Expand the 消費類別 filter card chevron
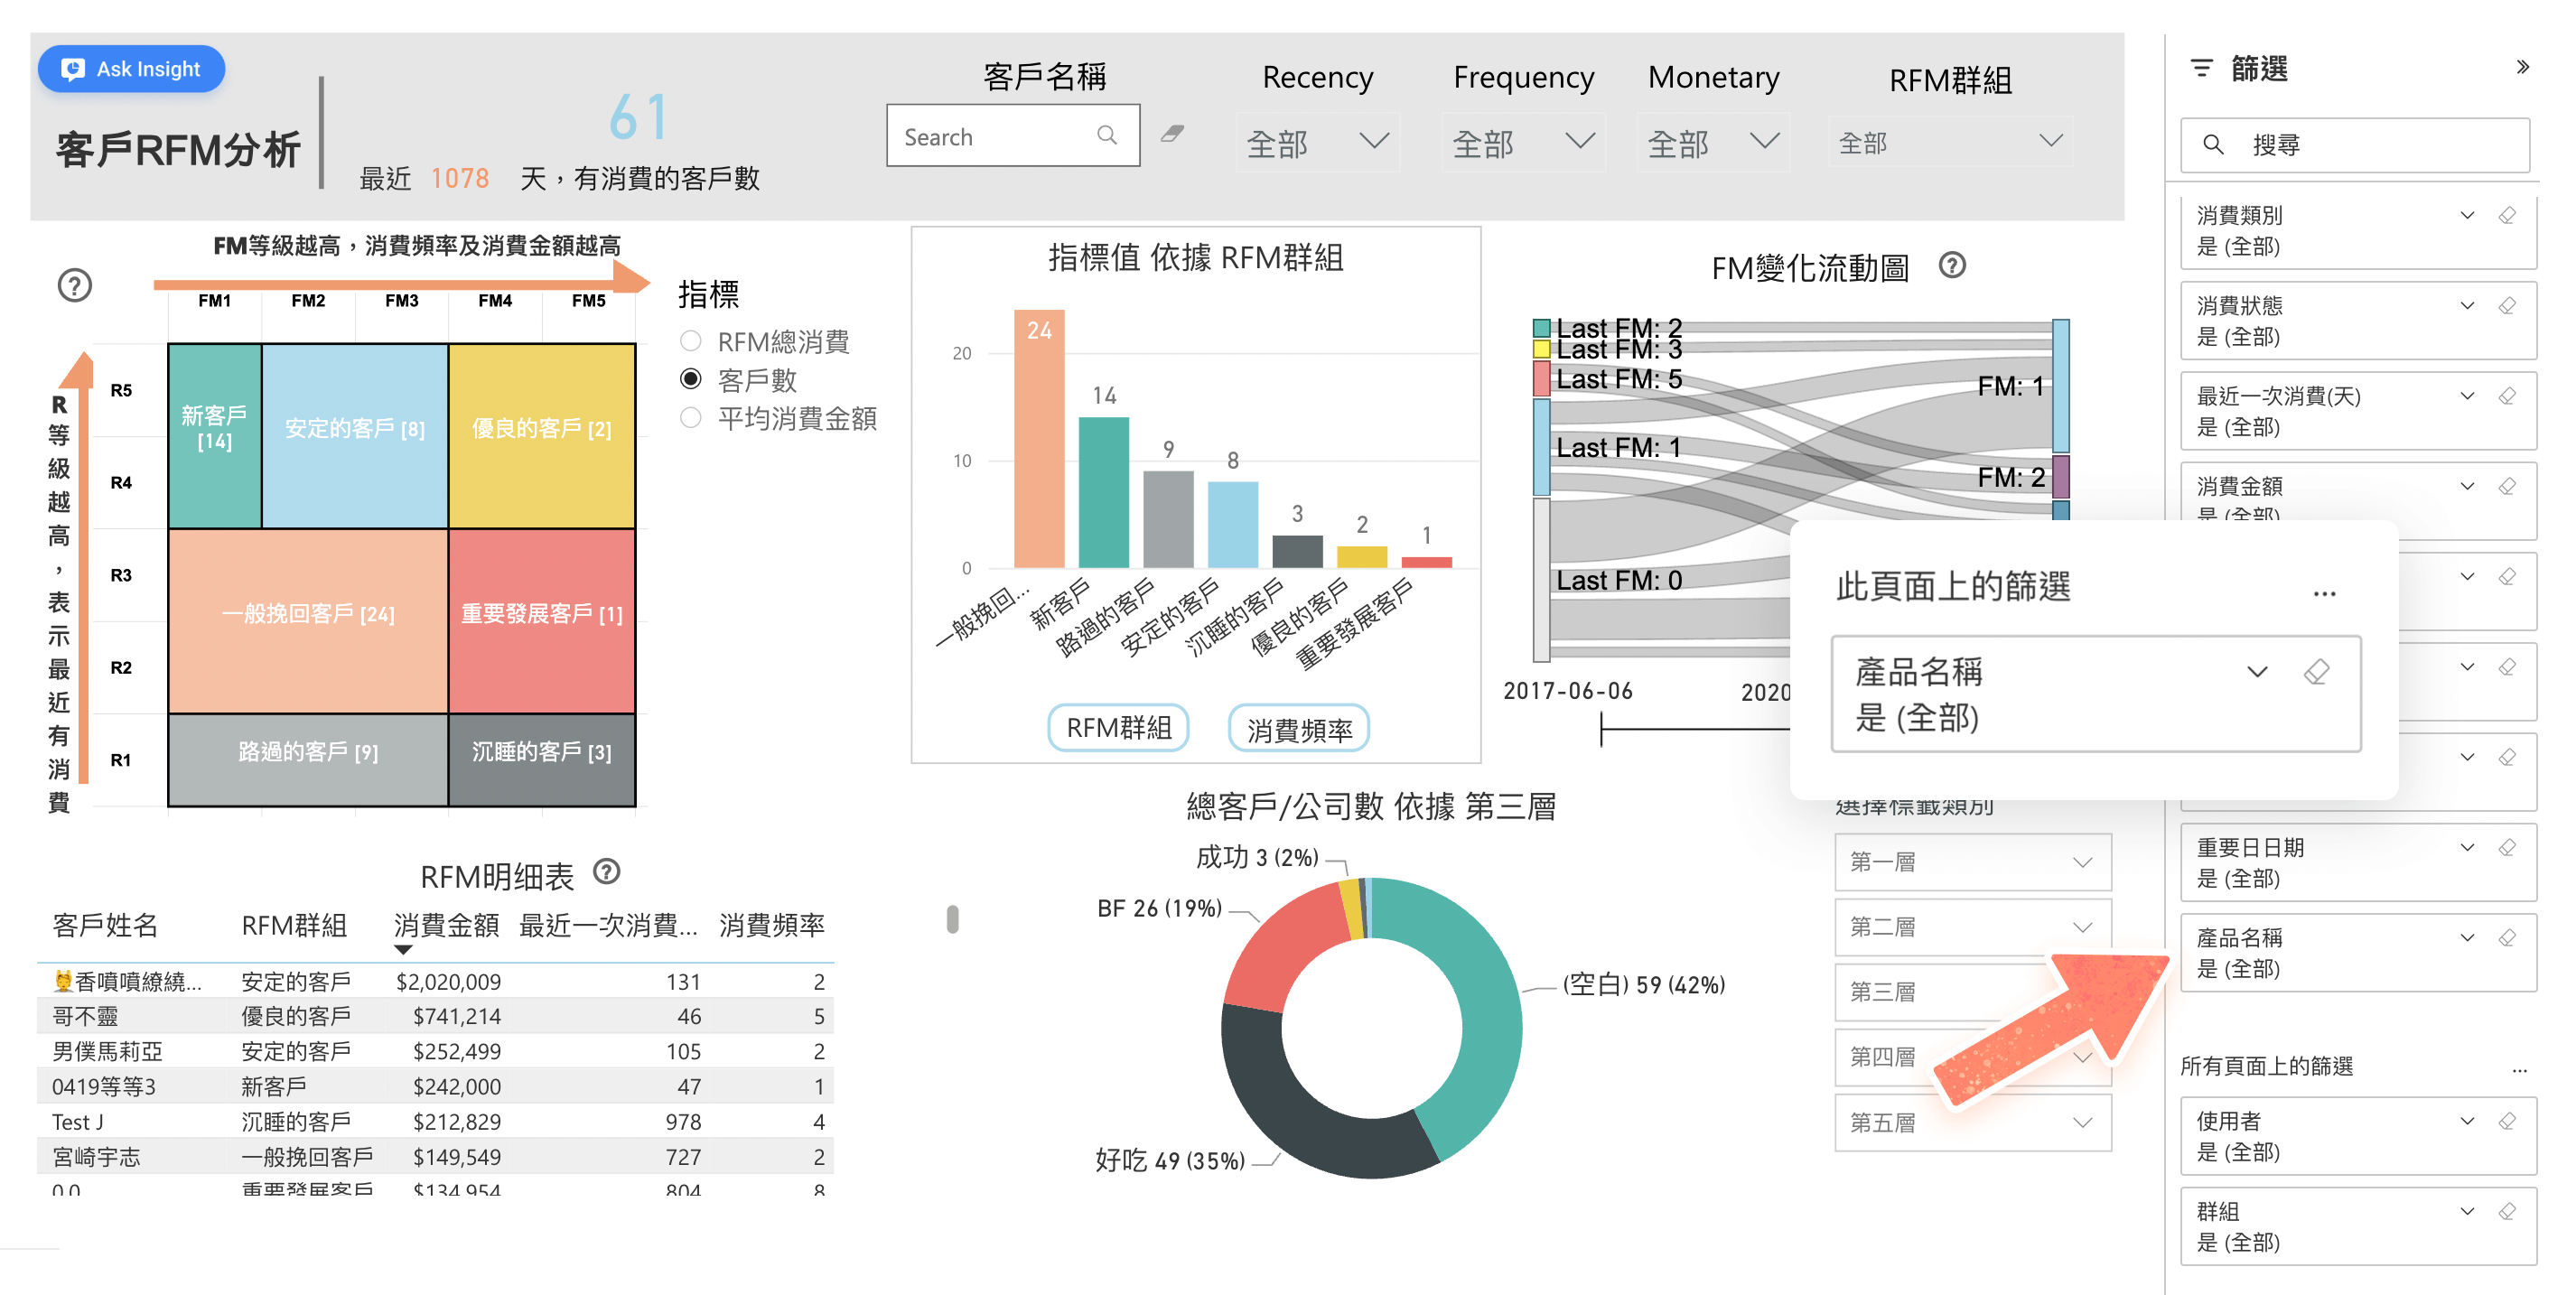 [x=2467, y=215]
